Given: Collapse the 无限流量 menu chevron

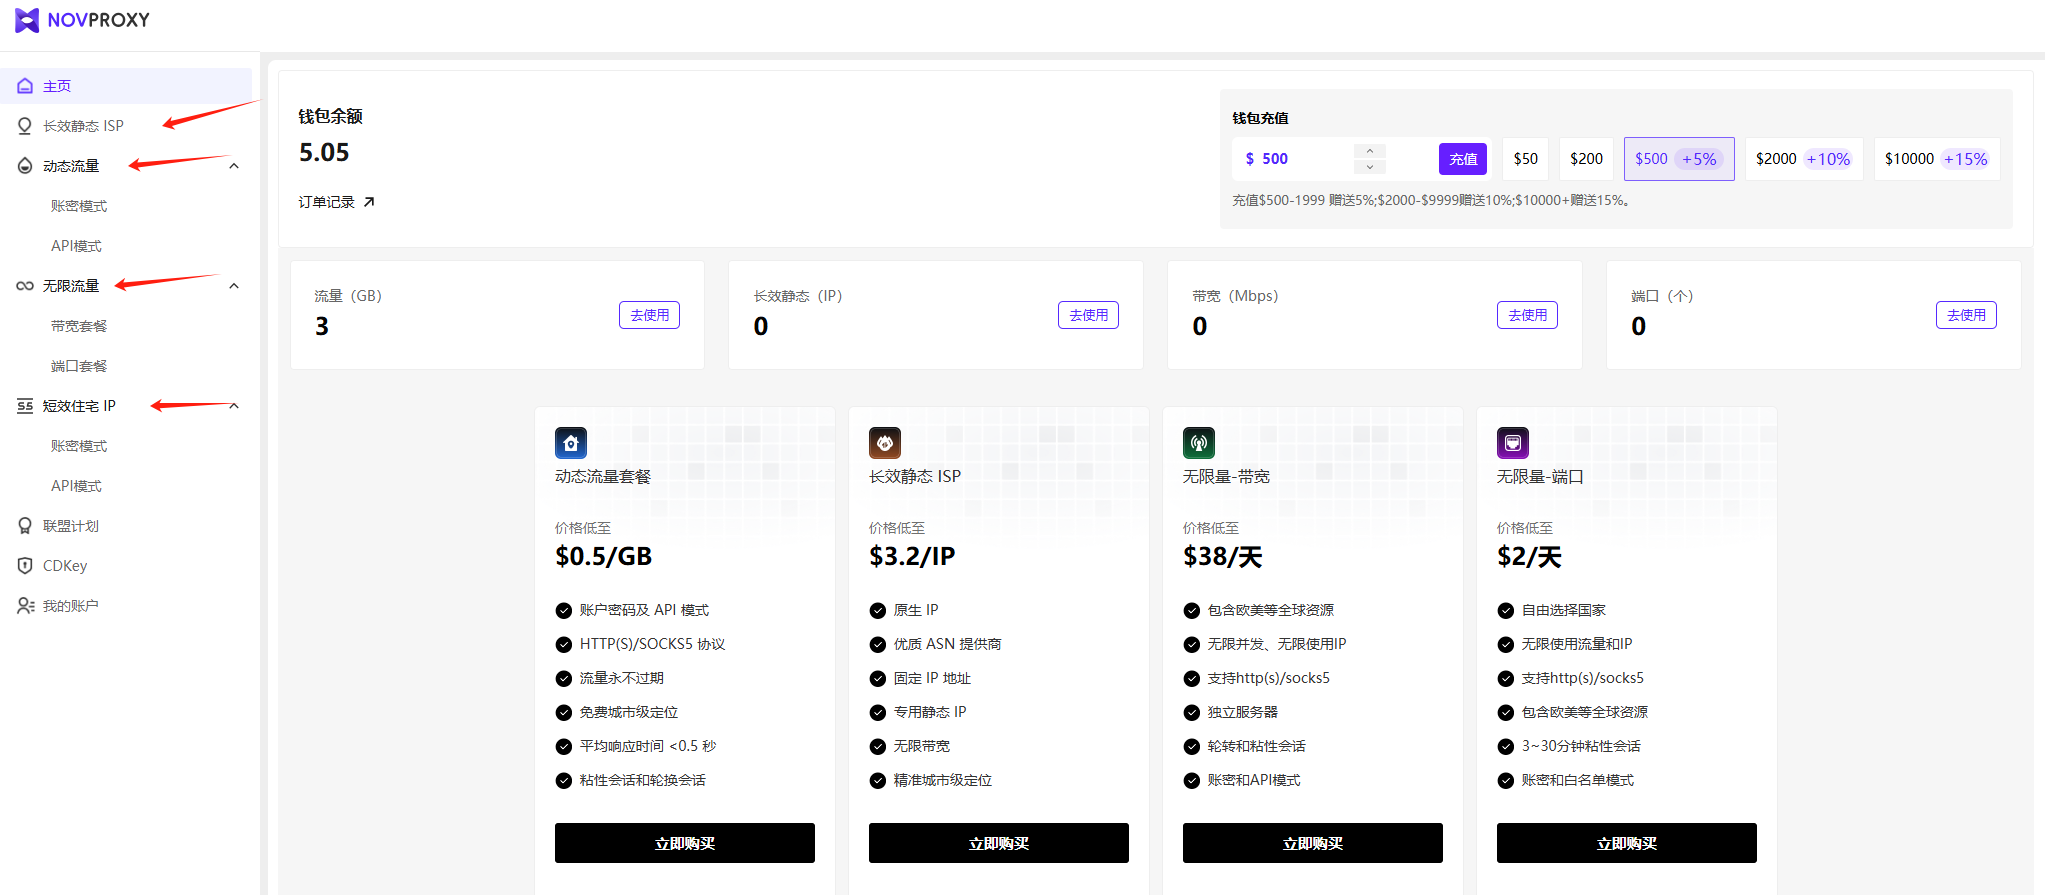Looking at the screenshot, I should 234,286.
